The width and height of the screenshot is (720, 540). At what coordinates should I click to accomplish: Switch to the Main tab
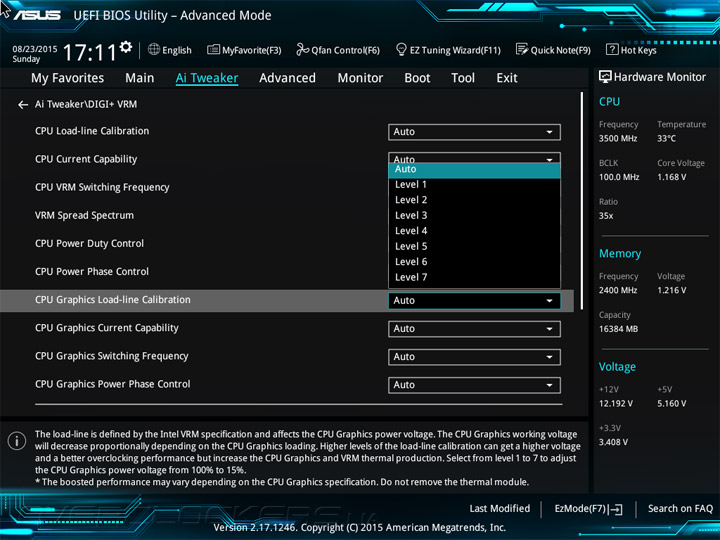pyautogui.click(x=140, y=78)
